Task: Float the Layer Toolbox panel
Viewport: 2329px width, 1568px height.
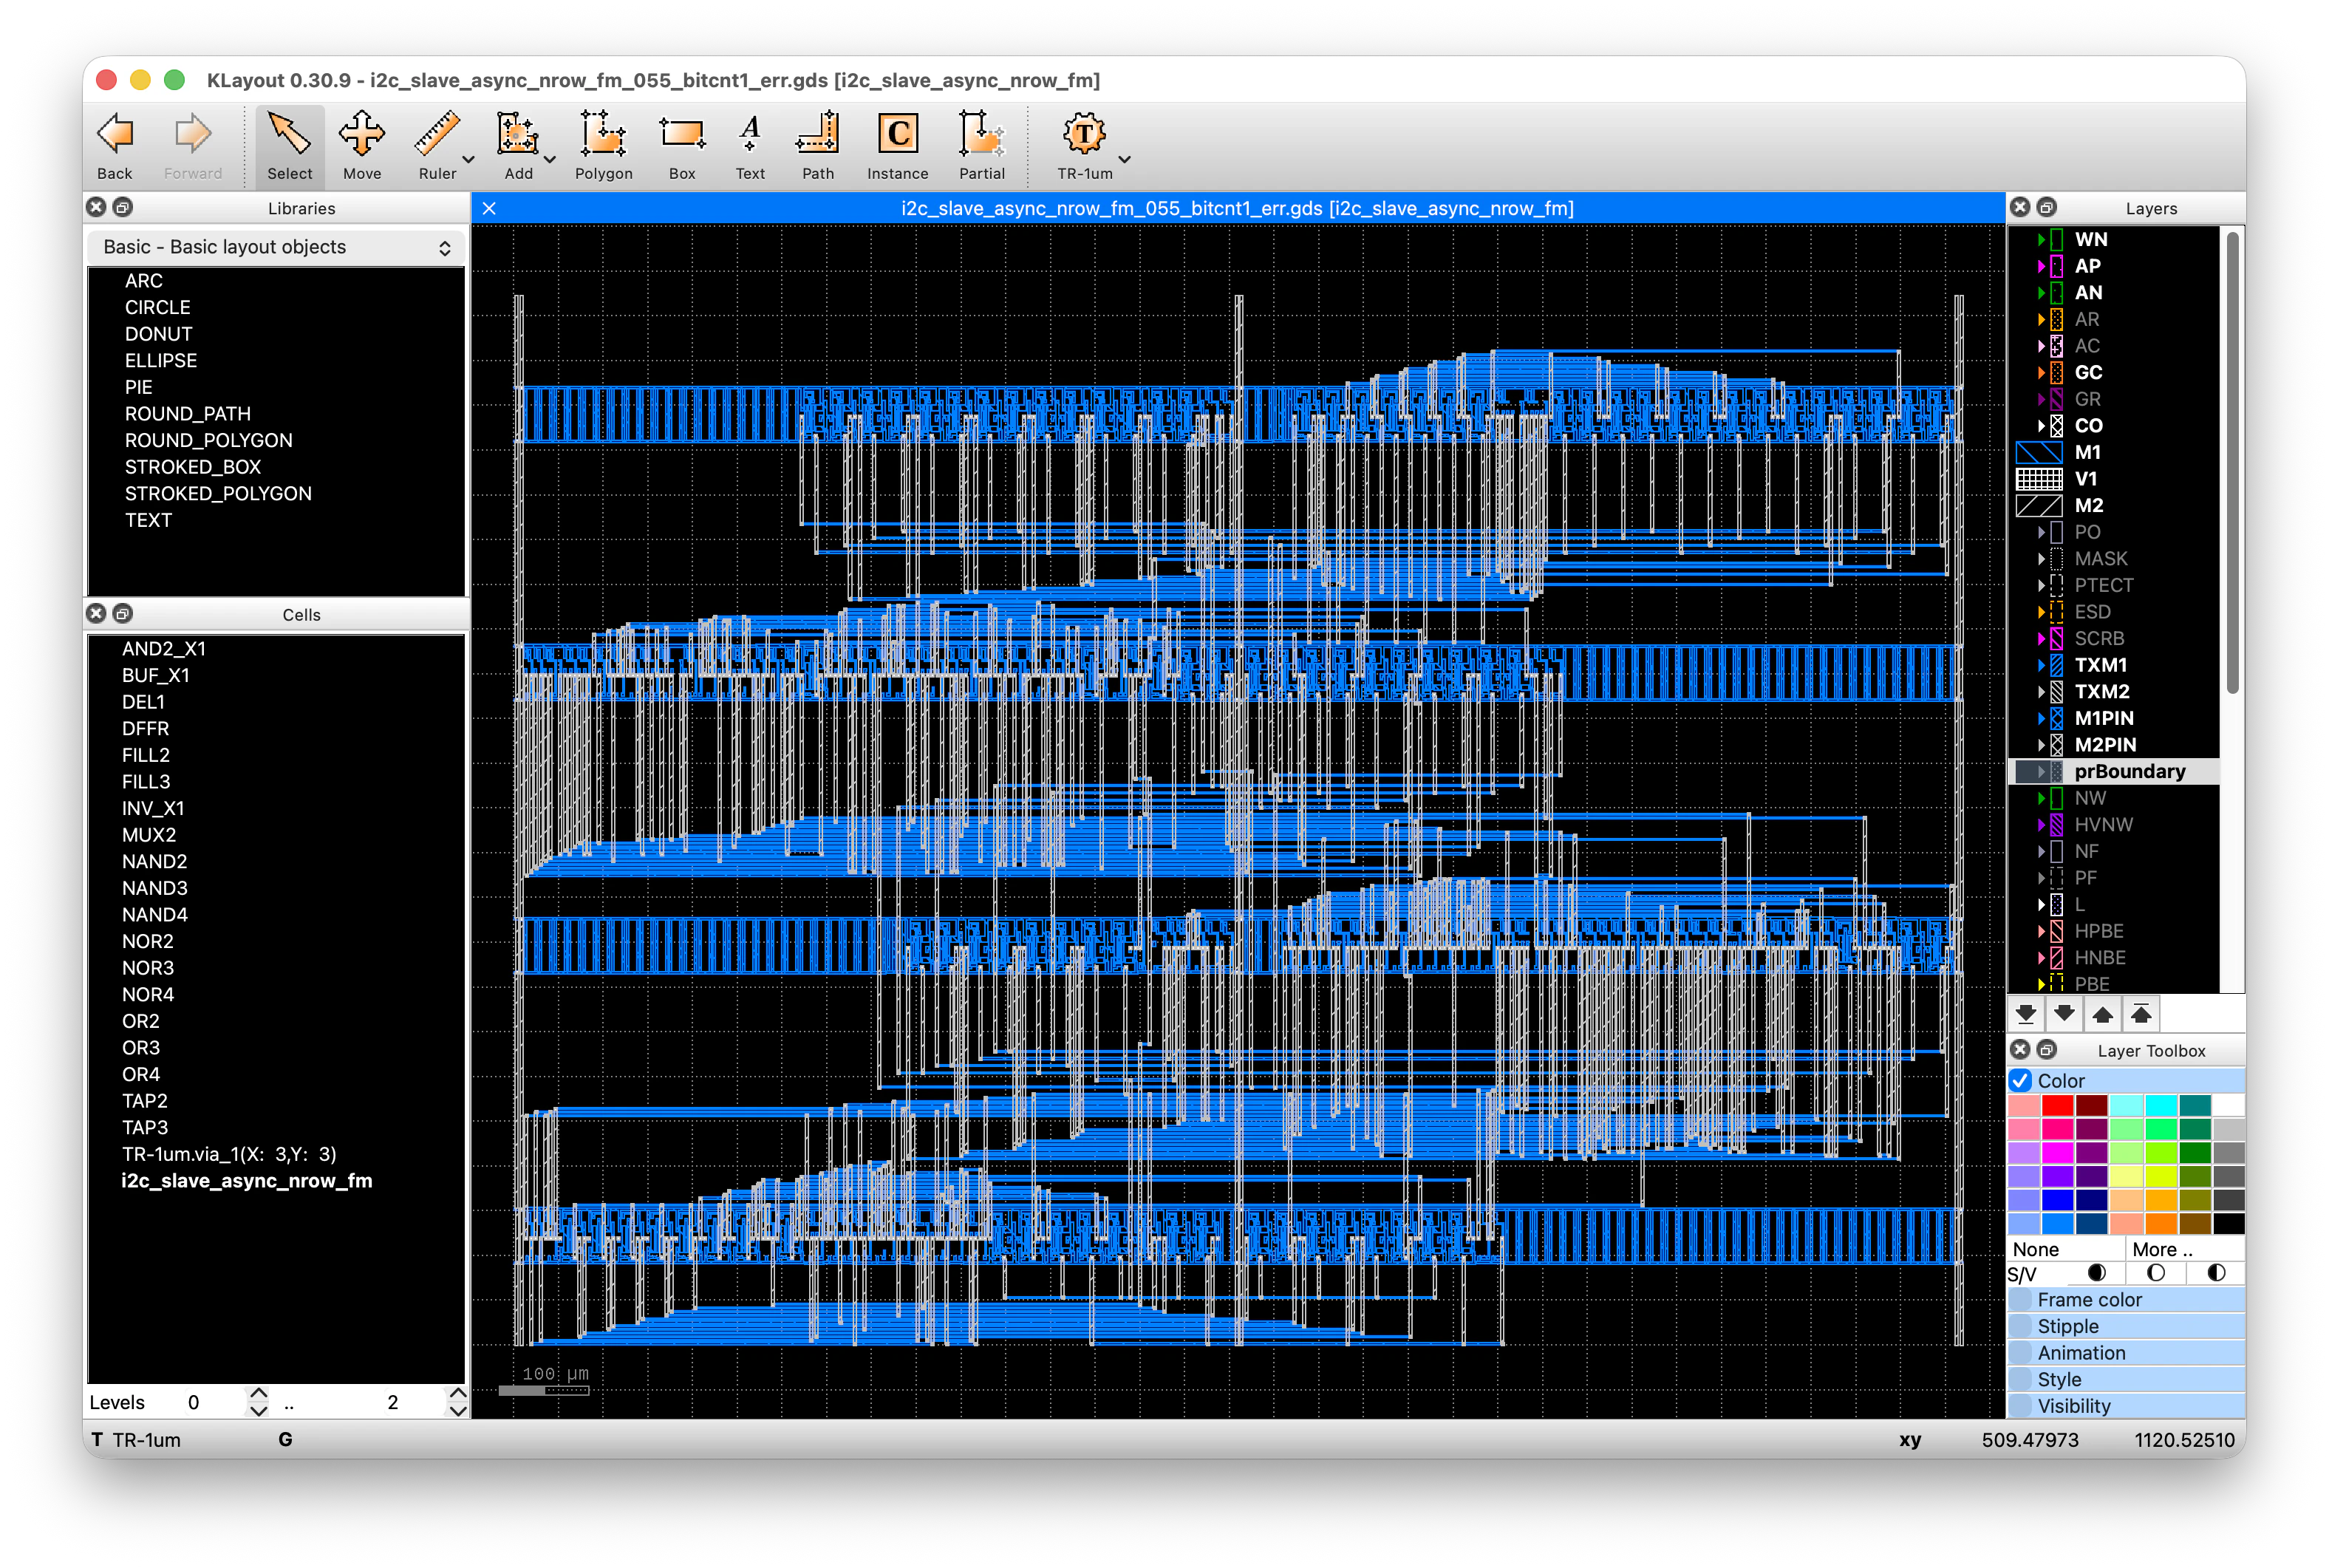Action: [x=2047, y=1049]
